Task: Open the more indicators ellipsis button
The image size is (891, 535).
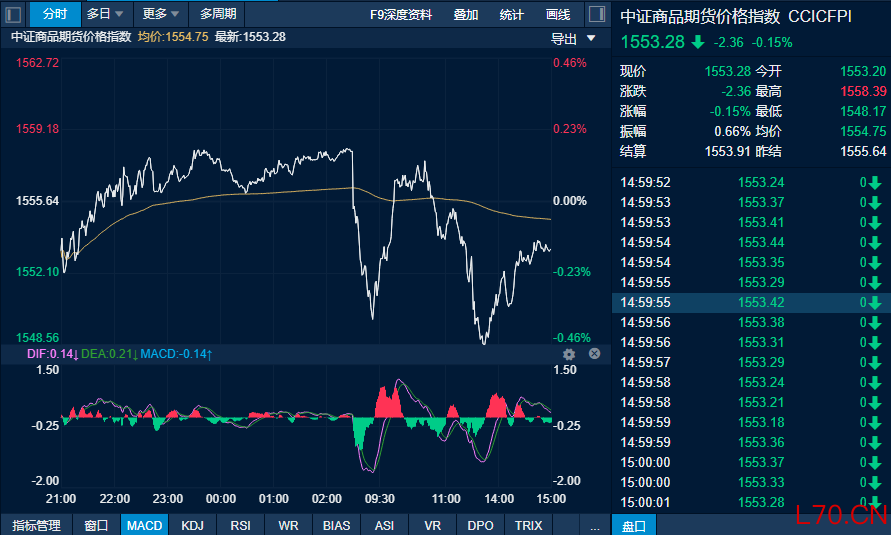Action: 594,526
